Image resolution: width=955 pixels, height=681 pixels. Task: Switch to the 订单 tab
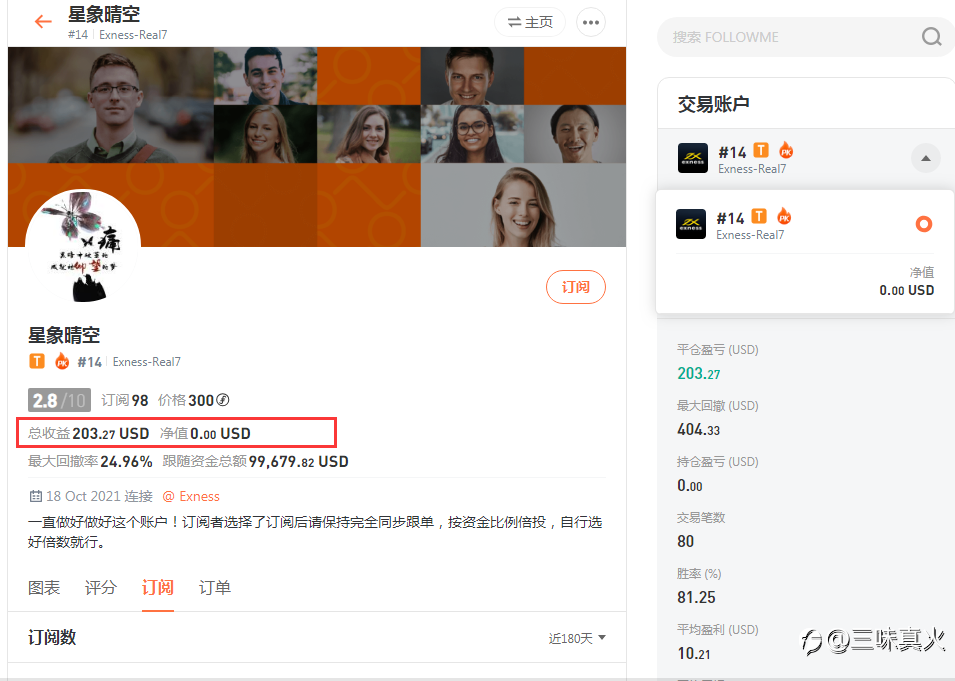215,588
